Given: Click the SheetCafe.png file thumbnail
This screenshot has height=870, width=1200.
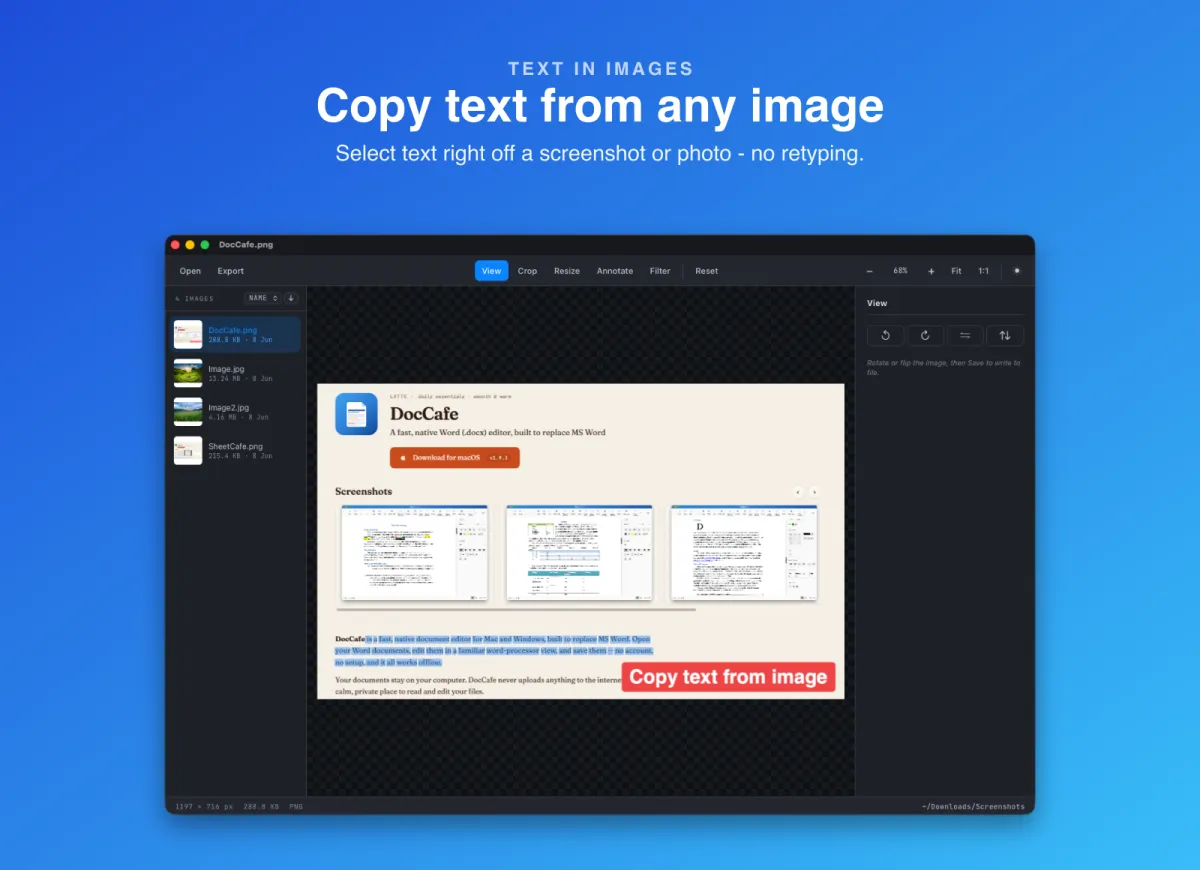Looking at the screenshot, I should coord(188,451).
